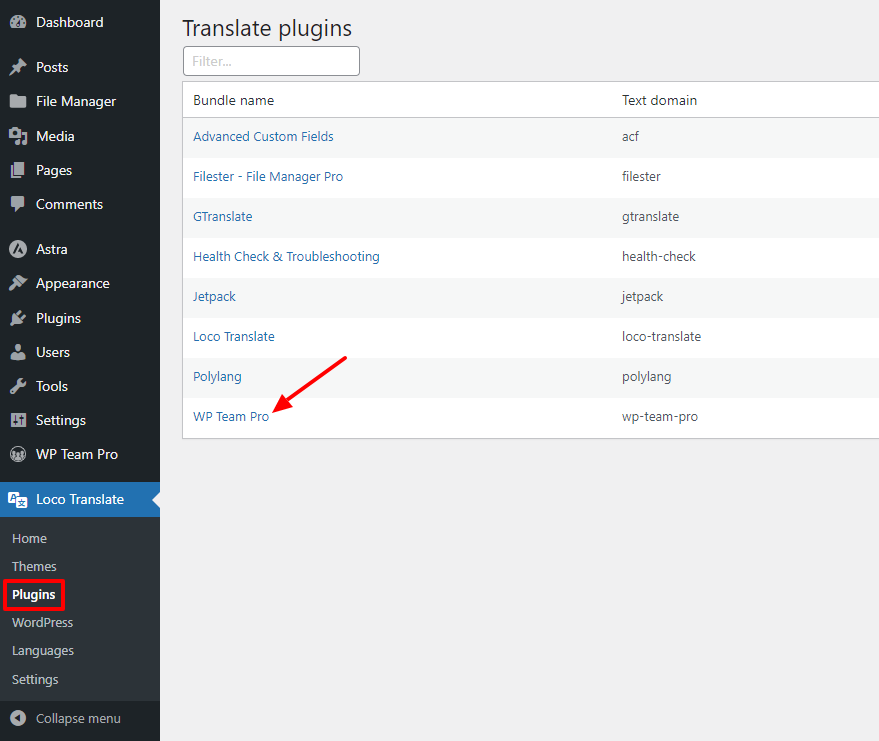Open the WordPress submenu item
The height and width of the screenshot is (741, 879).
[x=43, y=623]
